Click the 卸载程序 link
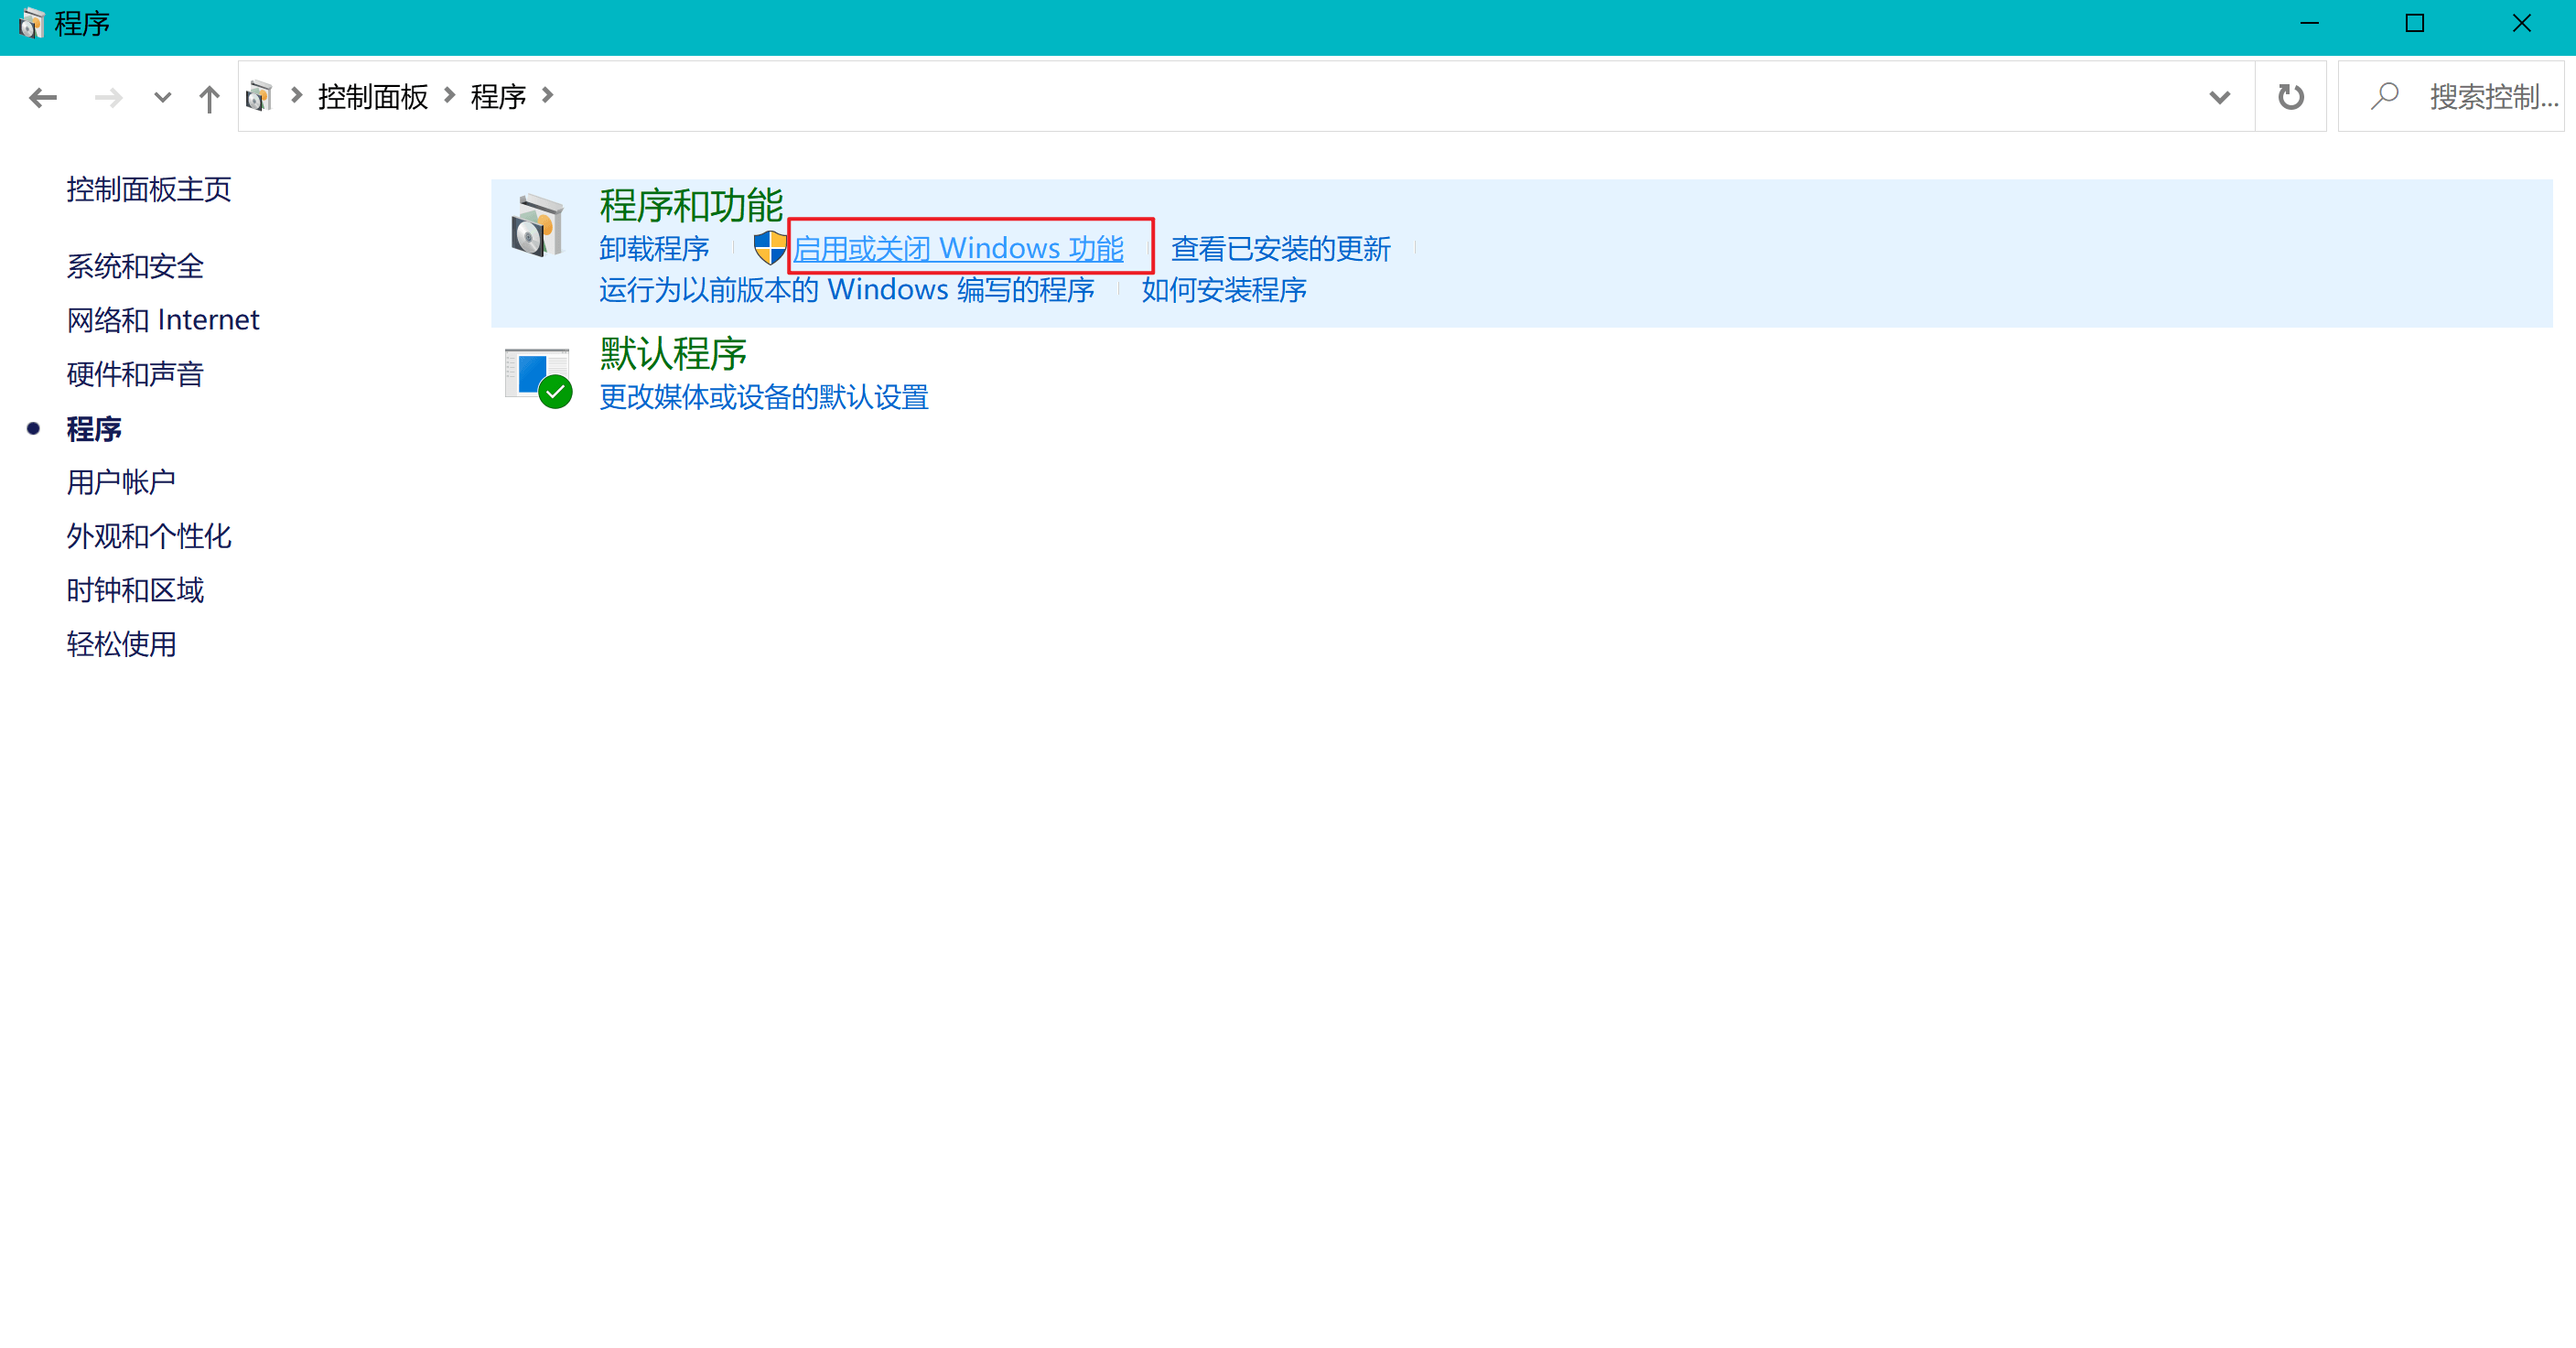This screenshot has height=1348, width=2576. coord(654,248)
